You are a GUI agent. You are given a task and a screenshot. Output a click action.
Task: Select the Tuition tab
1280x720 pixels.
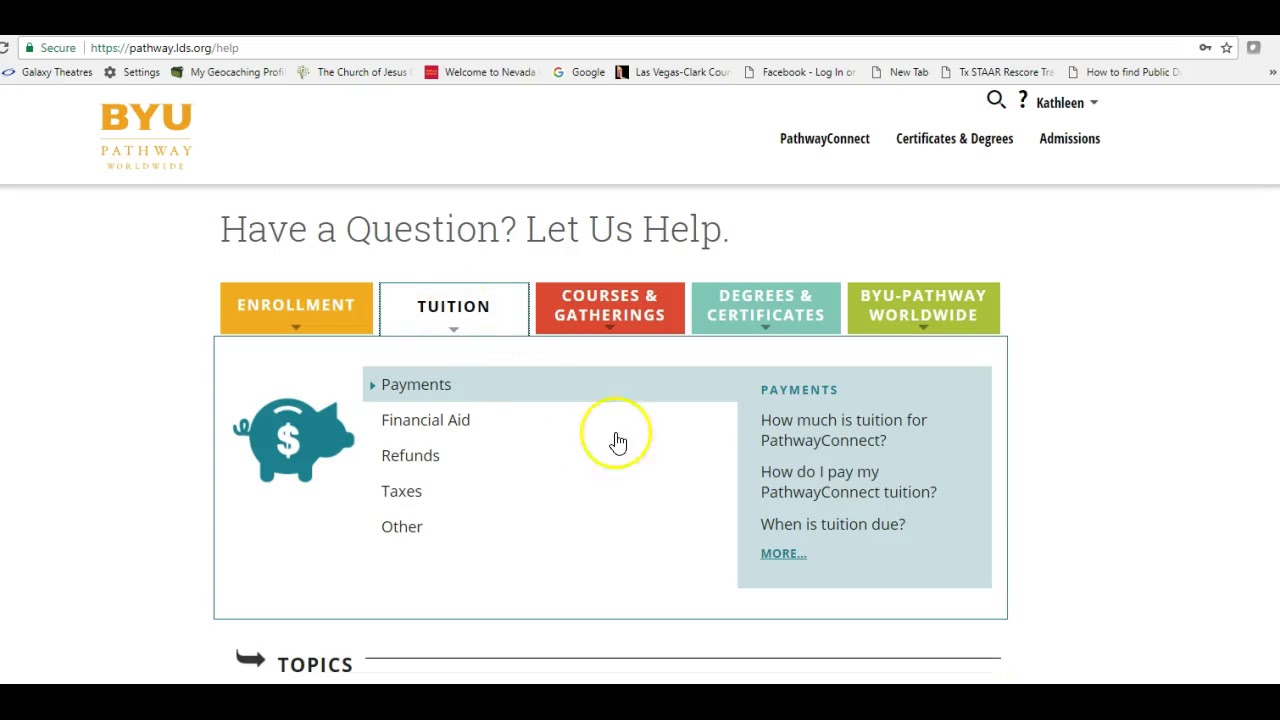[454, 308]
